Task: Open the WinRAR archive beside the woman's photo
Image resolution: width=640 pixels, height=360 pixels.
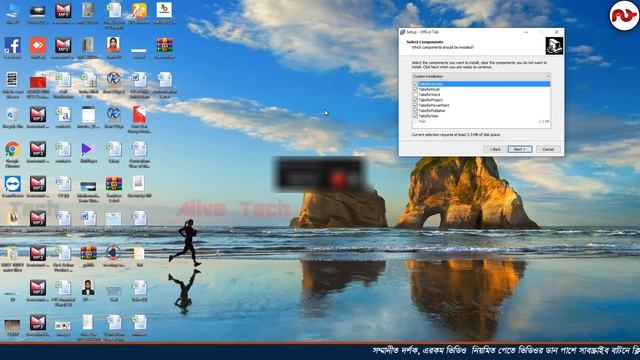Action: [x=164, y=47]
